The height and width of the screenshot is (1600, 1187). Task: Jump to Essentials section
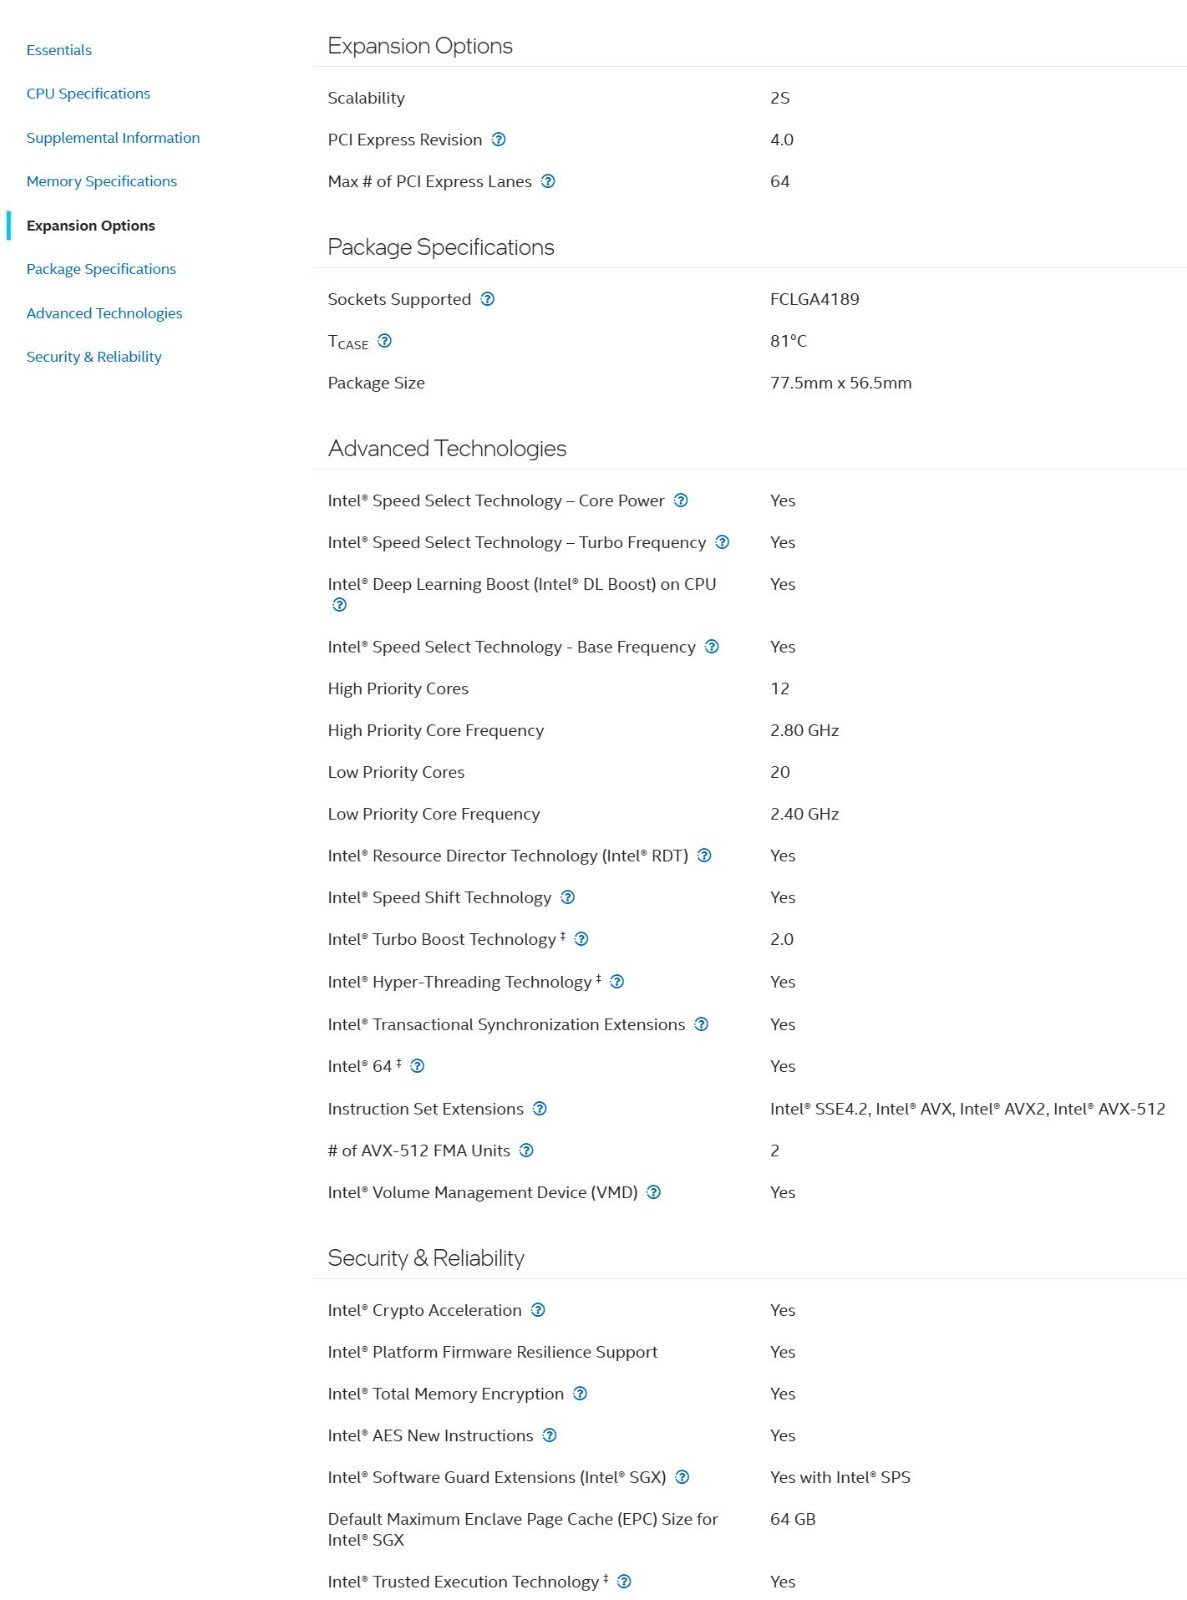(x=59, y=50)
